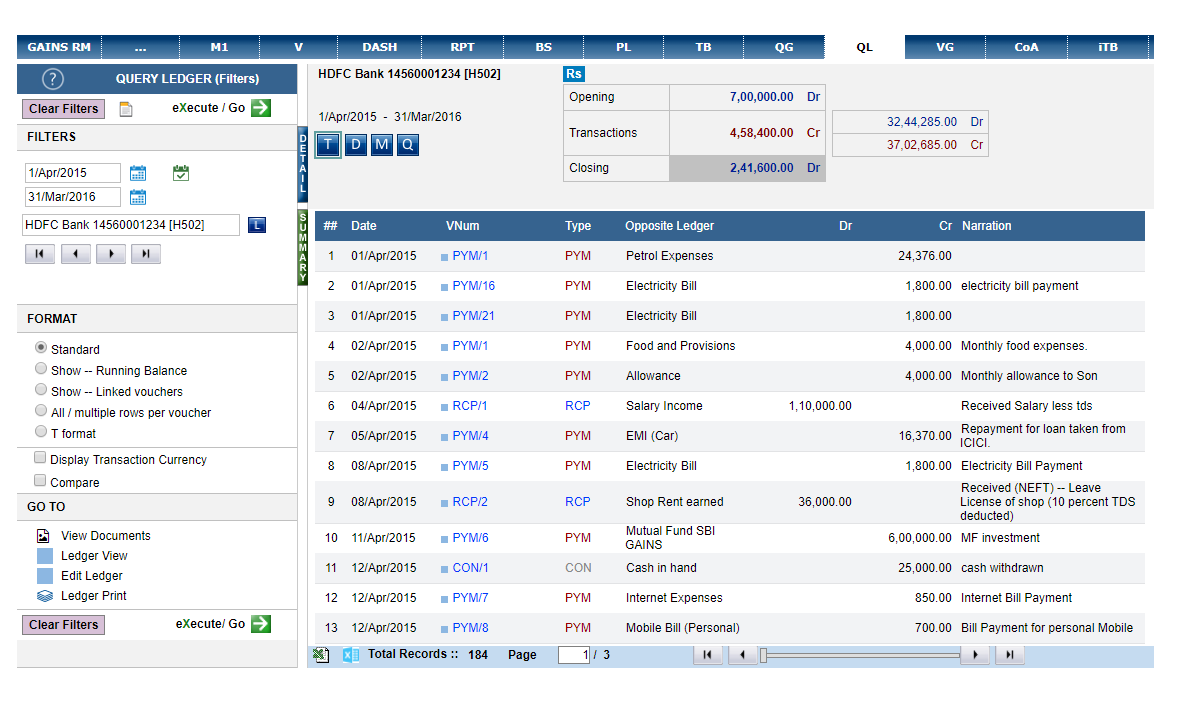This screenshot has height=705, width=1179.
Task: Switch to the DASH tab
Action: click(x=380, y=47)
